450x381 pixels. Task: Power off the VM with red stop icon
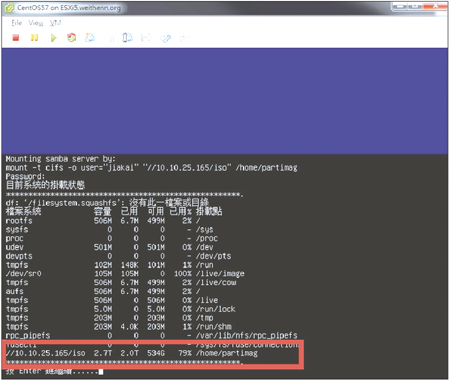coord(15,38)
